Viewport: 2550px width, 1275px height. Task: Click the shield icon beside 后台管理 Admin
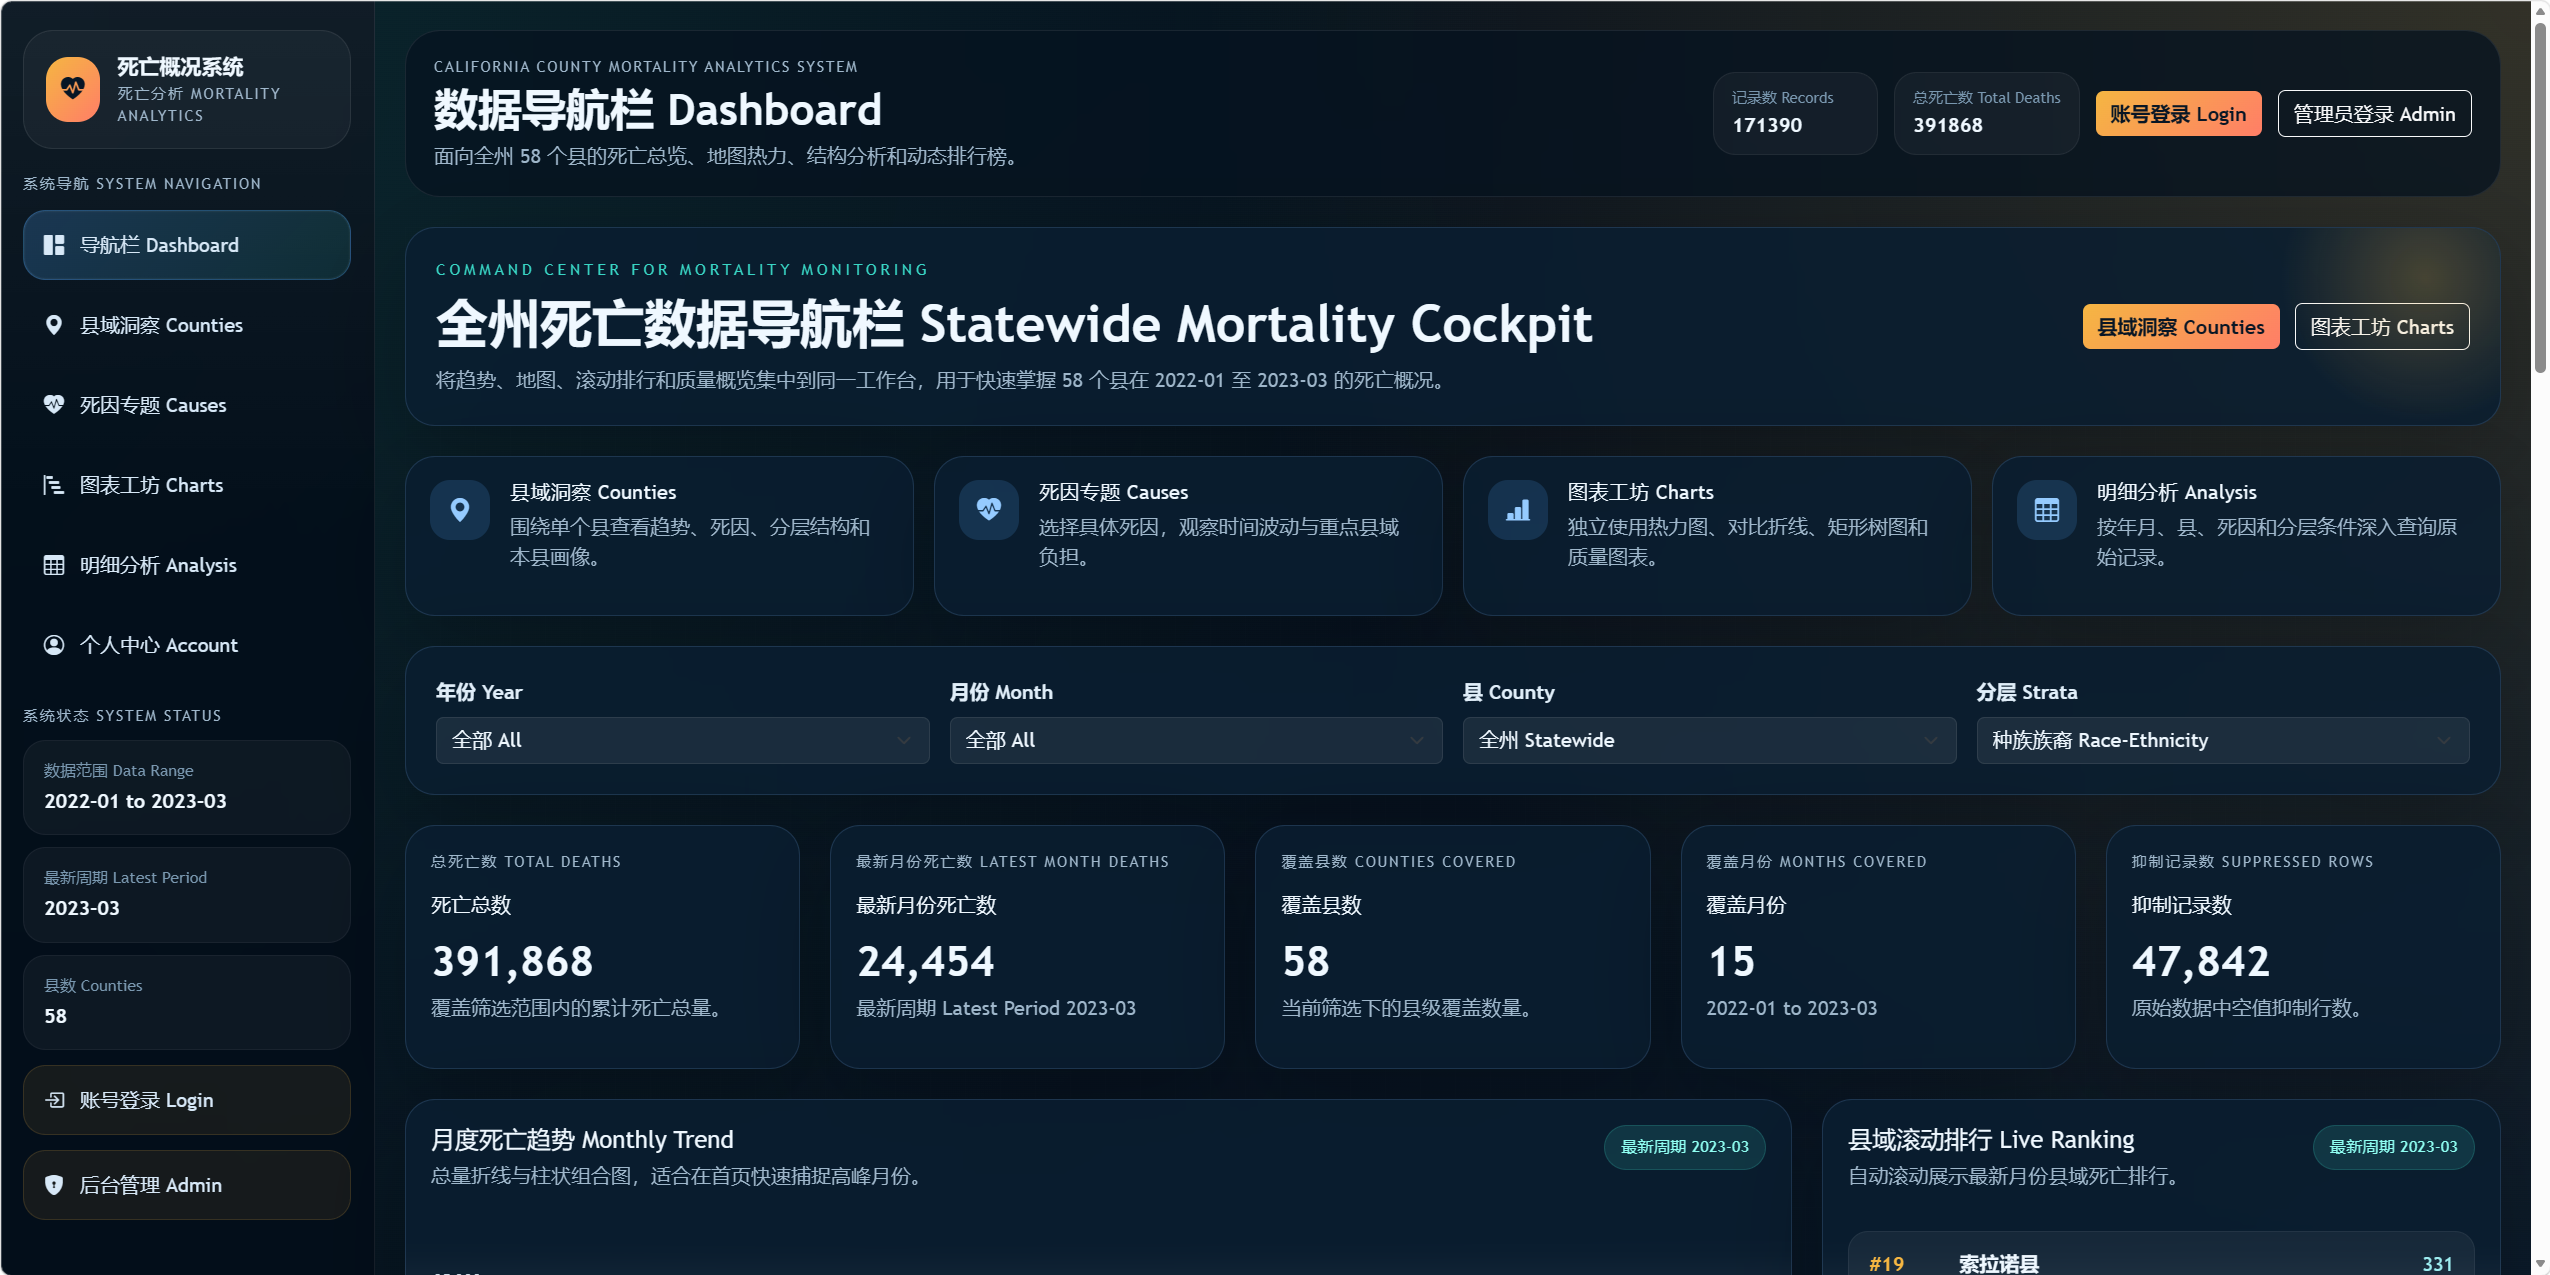[x=54, y=1185]
